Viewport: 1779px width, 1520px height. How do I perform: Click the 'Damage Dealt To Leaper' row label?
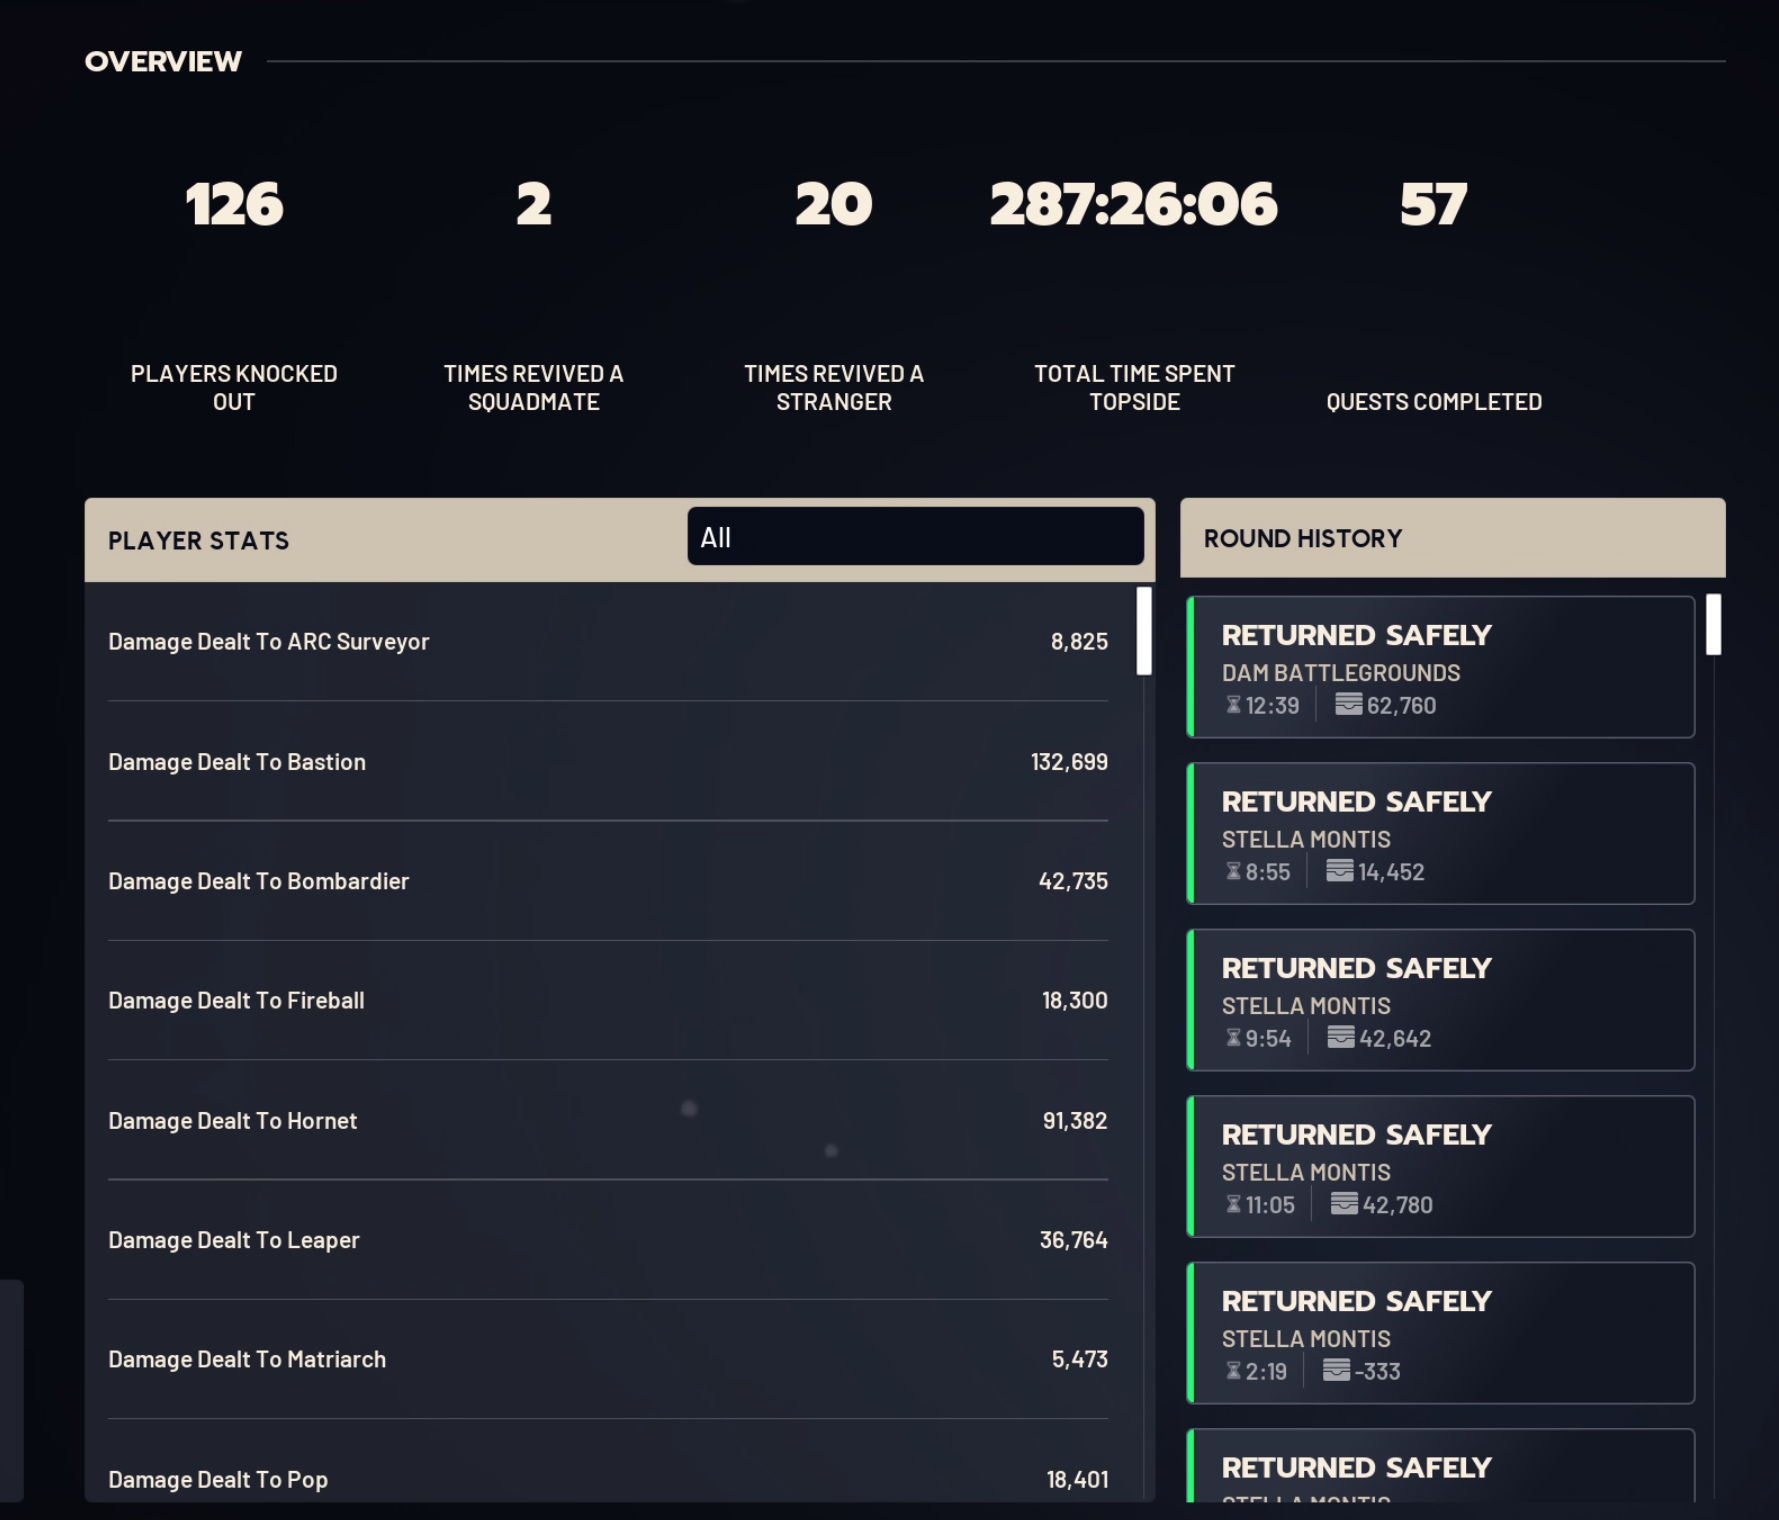[233, 1240]
